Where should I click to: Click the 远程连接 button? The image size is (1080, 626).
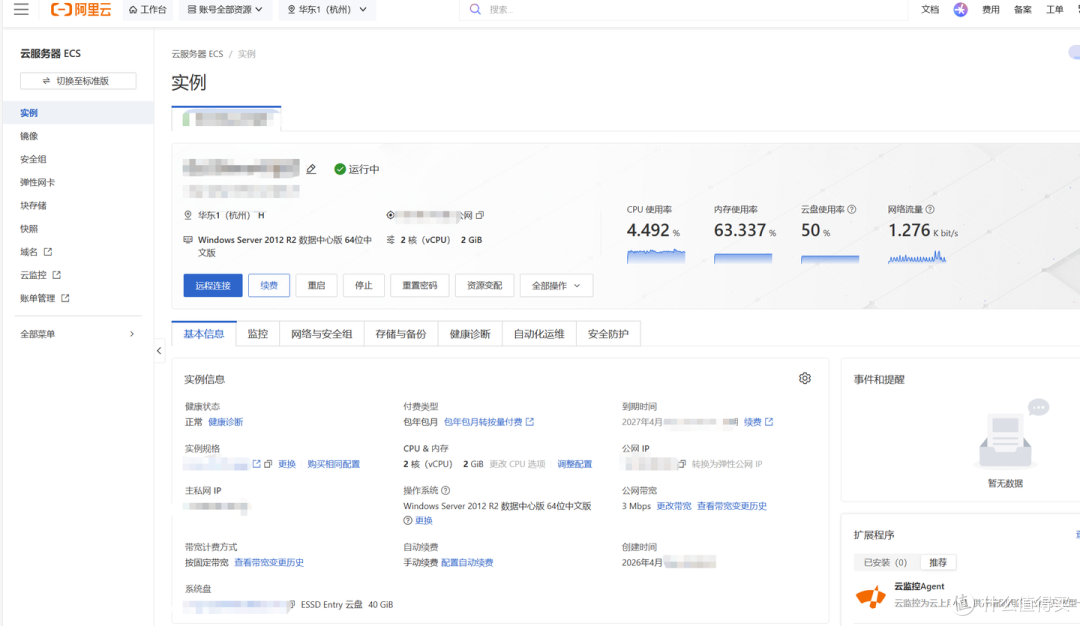[x=213, y=286]
